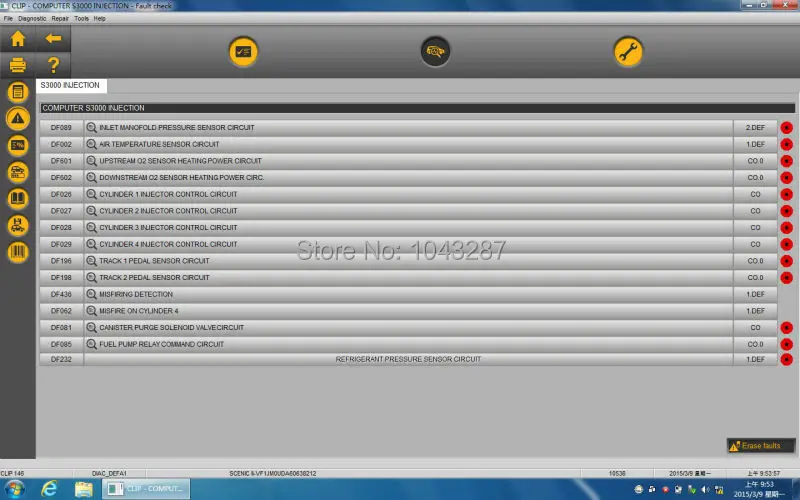The image size is (800, 500).
Task: Click the Erase faults button
Action: pos(761,446)
